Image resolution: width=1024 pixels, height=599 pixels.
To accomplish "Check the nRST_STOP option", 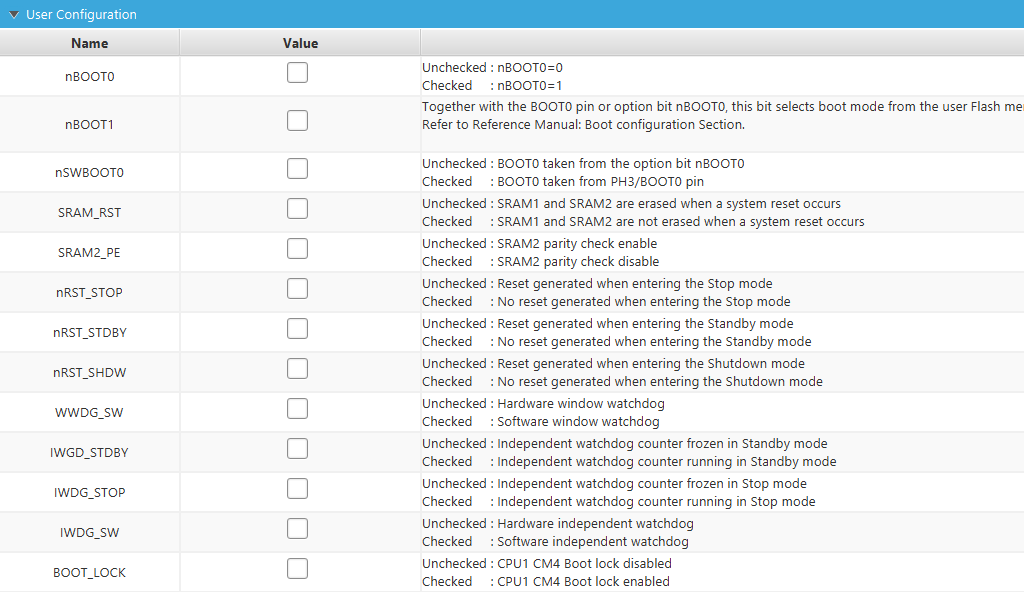I will (x=297, y=289).
